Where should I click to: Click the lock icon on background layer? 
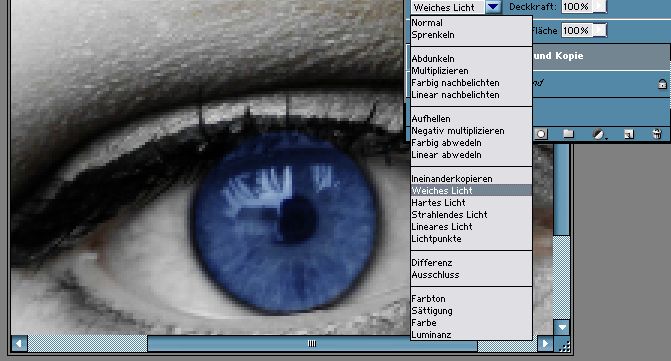click(x=662, y=84)
